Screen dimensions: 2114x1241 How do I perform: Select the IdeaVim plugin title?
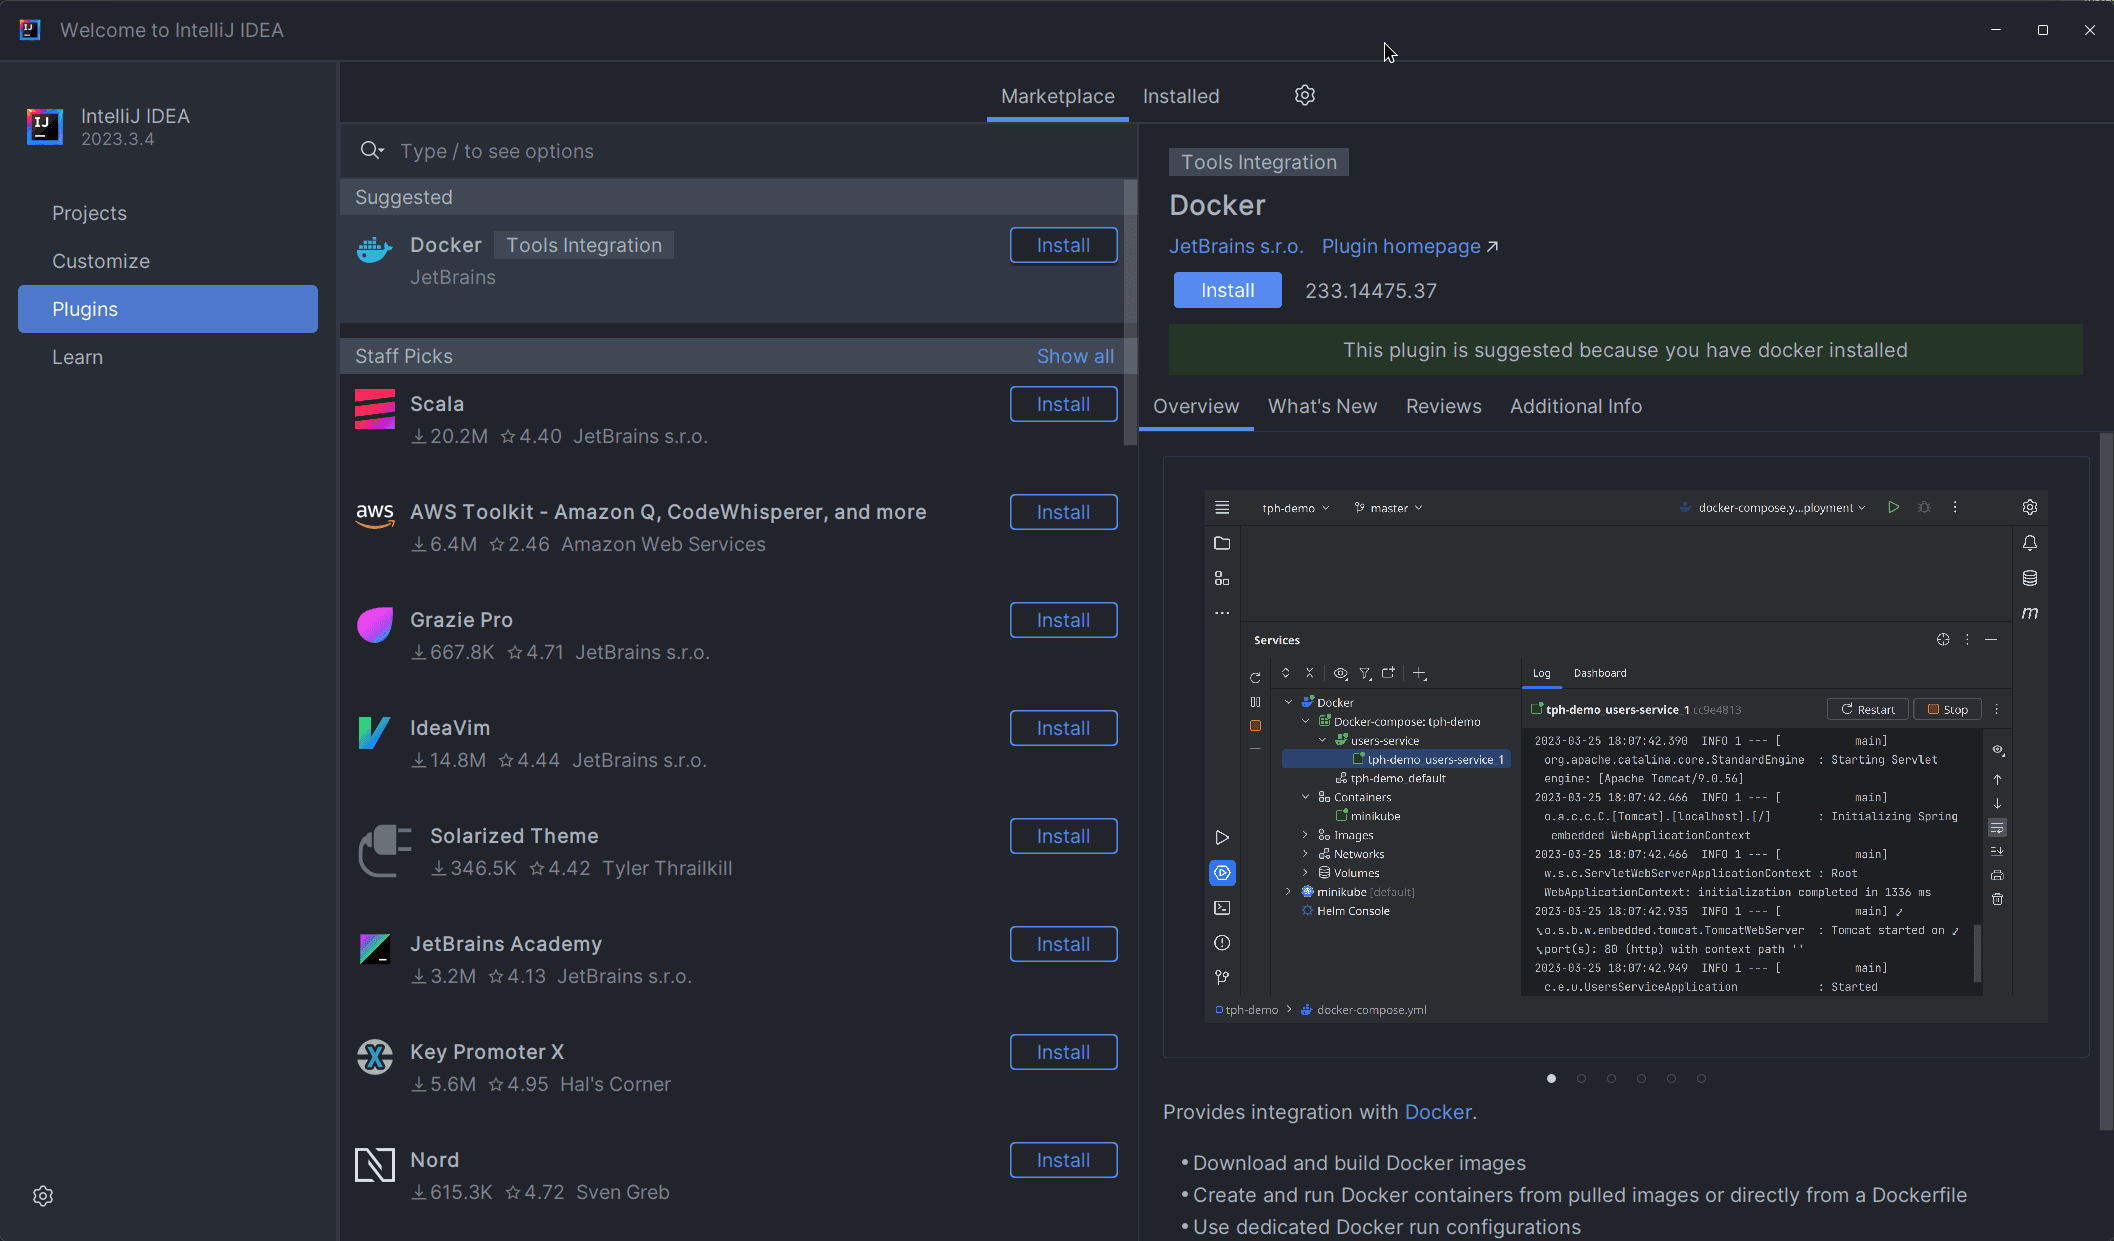(450, 728)
